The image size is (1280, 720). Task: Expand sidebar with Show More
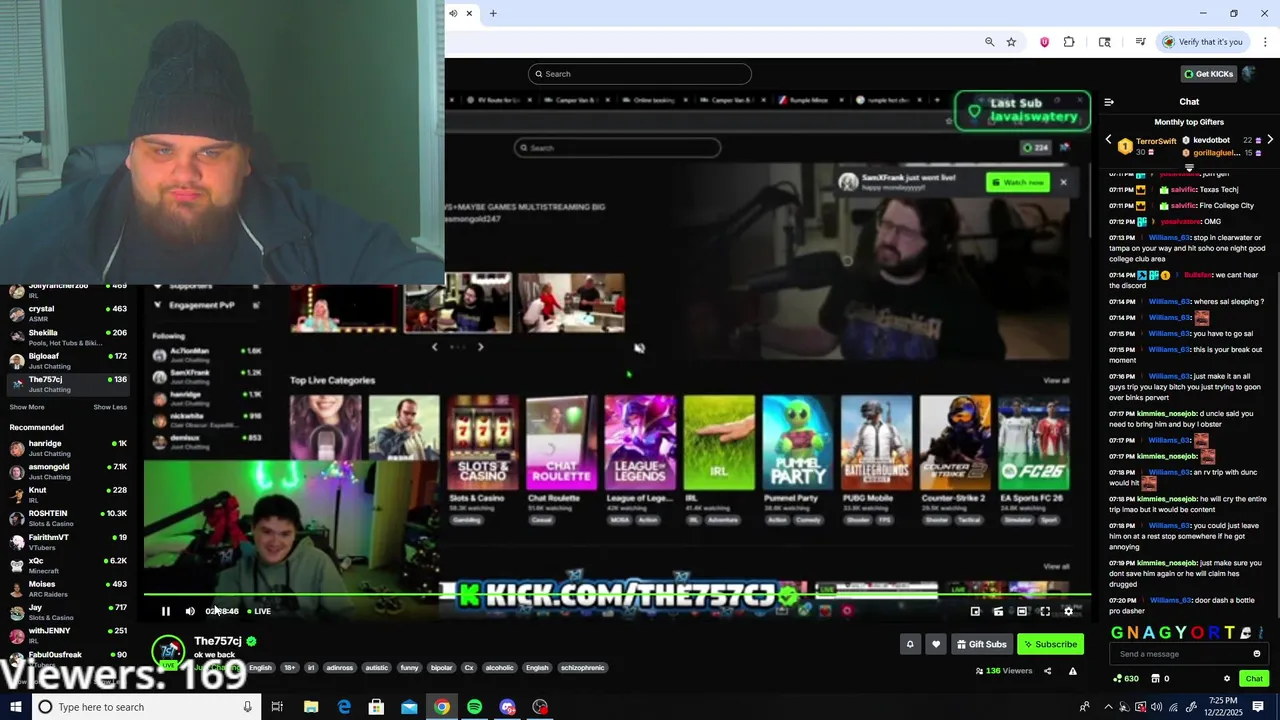coord(27,407)
